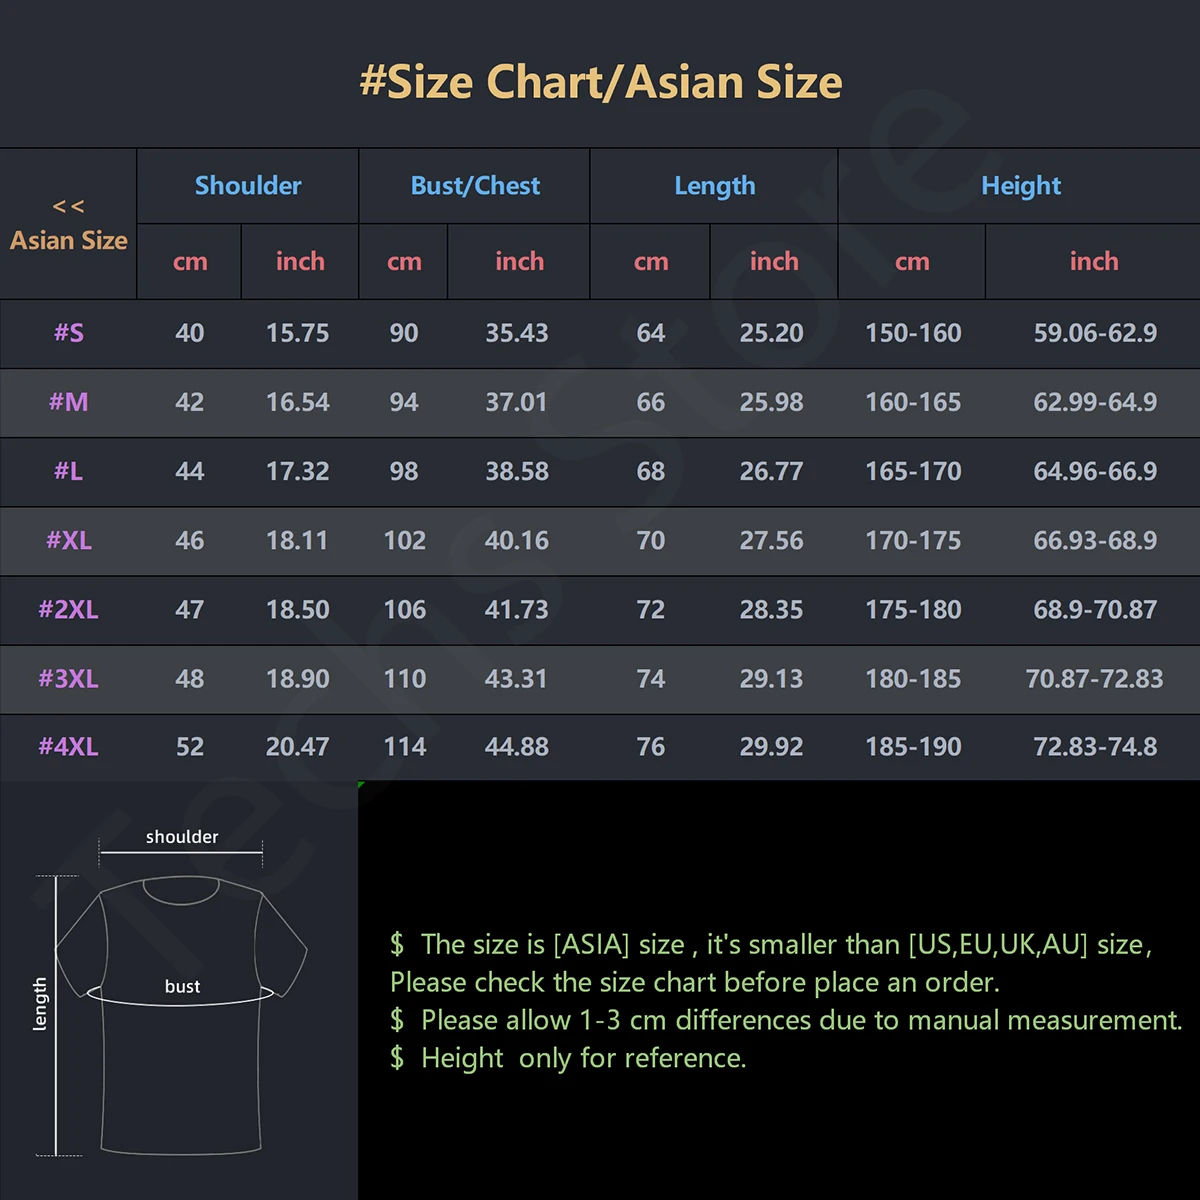Click the shoulder label on the diagram
Viewport: 1200px width, 1200px height.
[182, 837]
